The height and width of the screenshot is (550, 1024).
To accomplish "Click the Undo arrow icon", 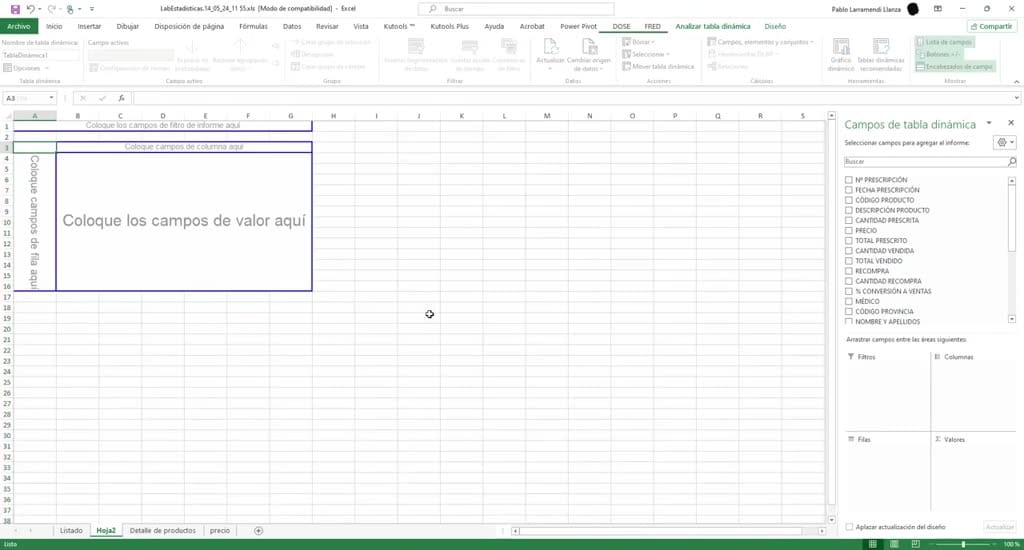I will click(x=31, y=9).
